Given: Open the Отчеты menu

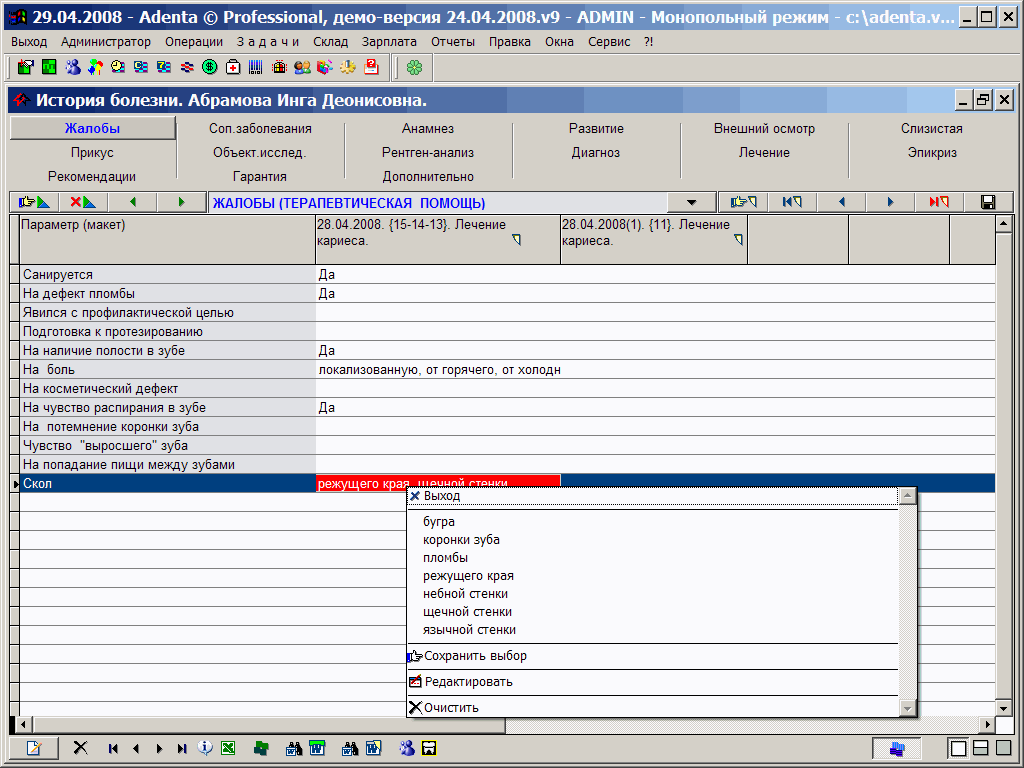Looking at the screenshot, I should 453,41.
